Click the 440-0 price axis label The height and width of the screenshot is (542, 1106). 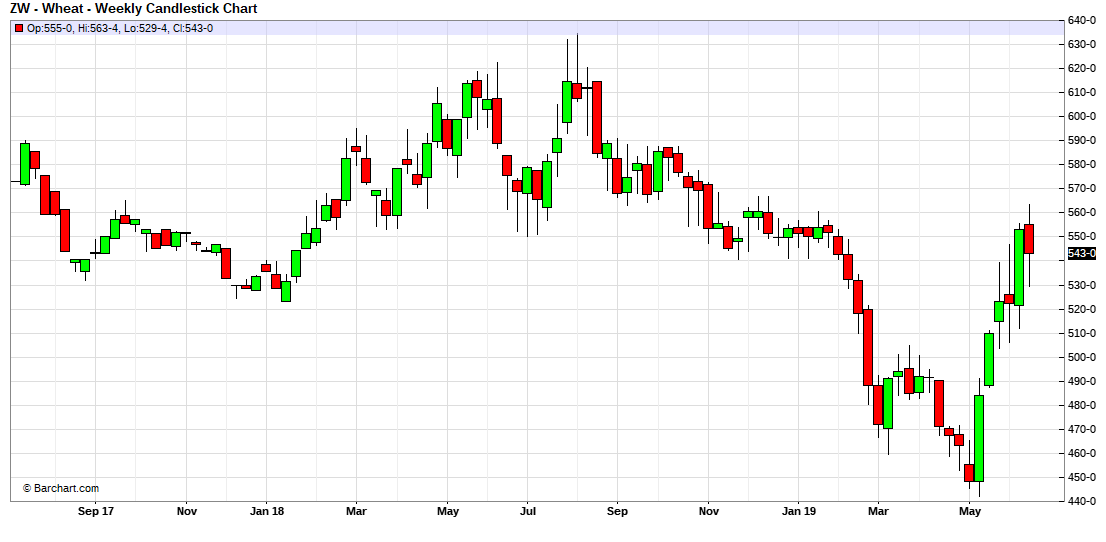point(1082,501)
